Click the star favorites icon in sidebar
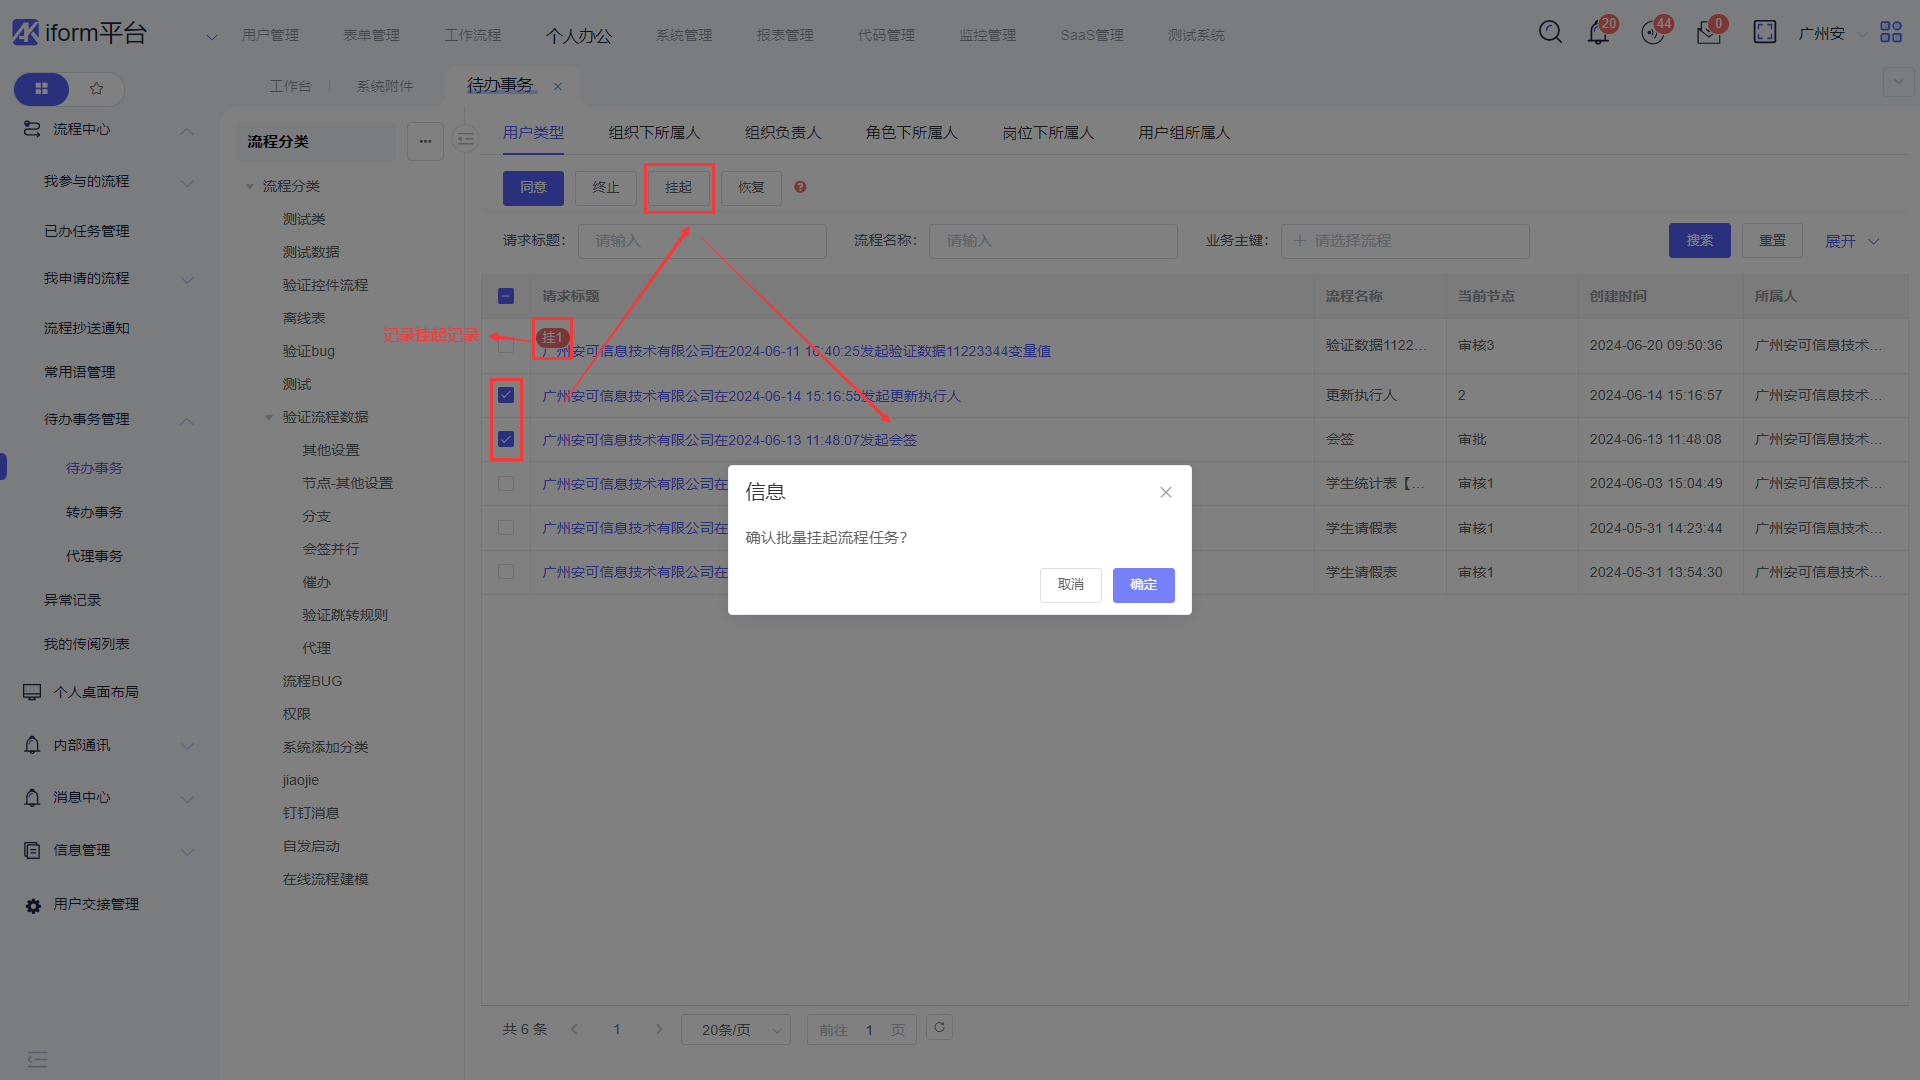 [x=97, y=88]
